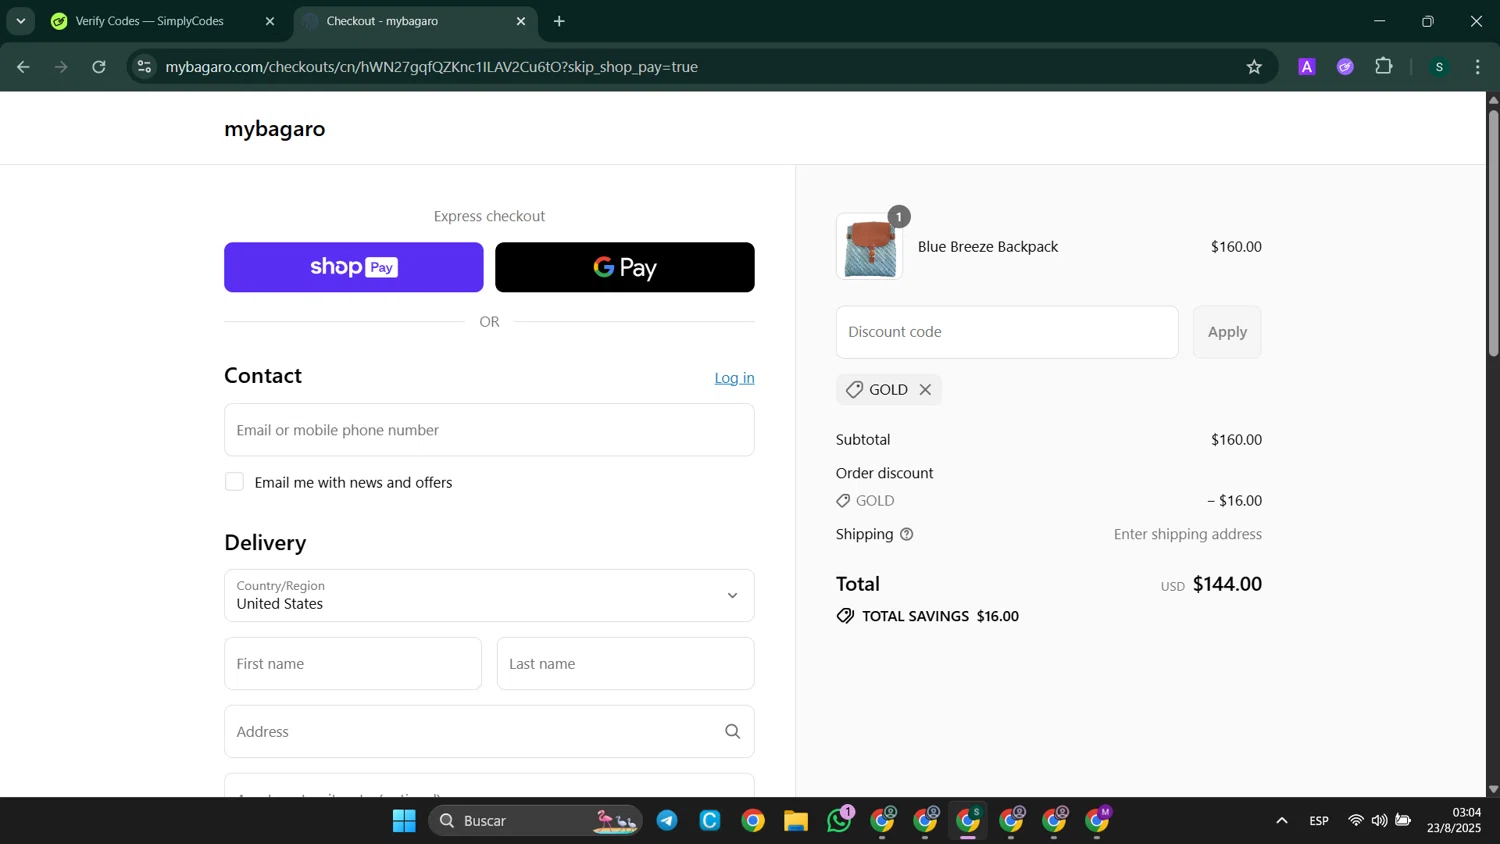This screenshot has height=844, width=1500.
Task: Focus the Email or mobile phone field
Action: [x=489, y=430]
